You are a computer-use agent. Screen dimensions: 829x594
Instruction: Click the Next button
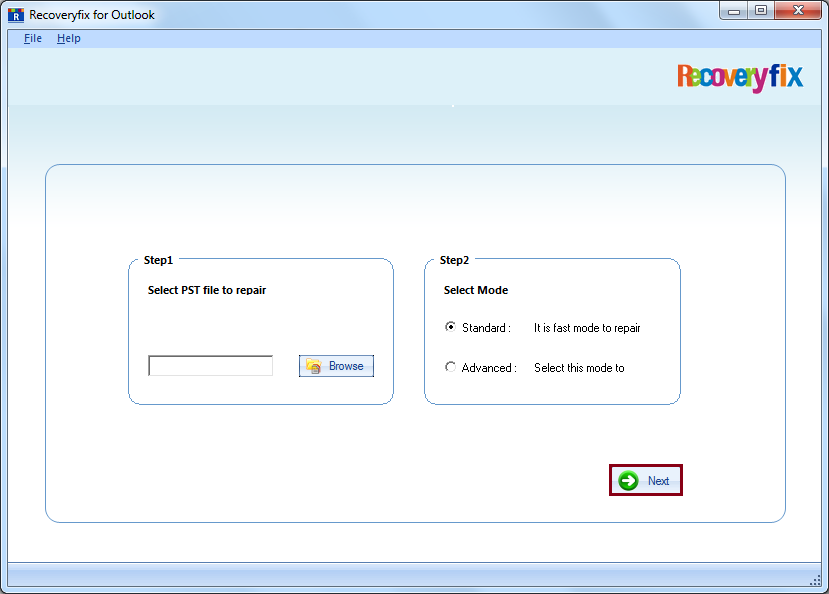point(646,480)
